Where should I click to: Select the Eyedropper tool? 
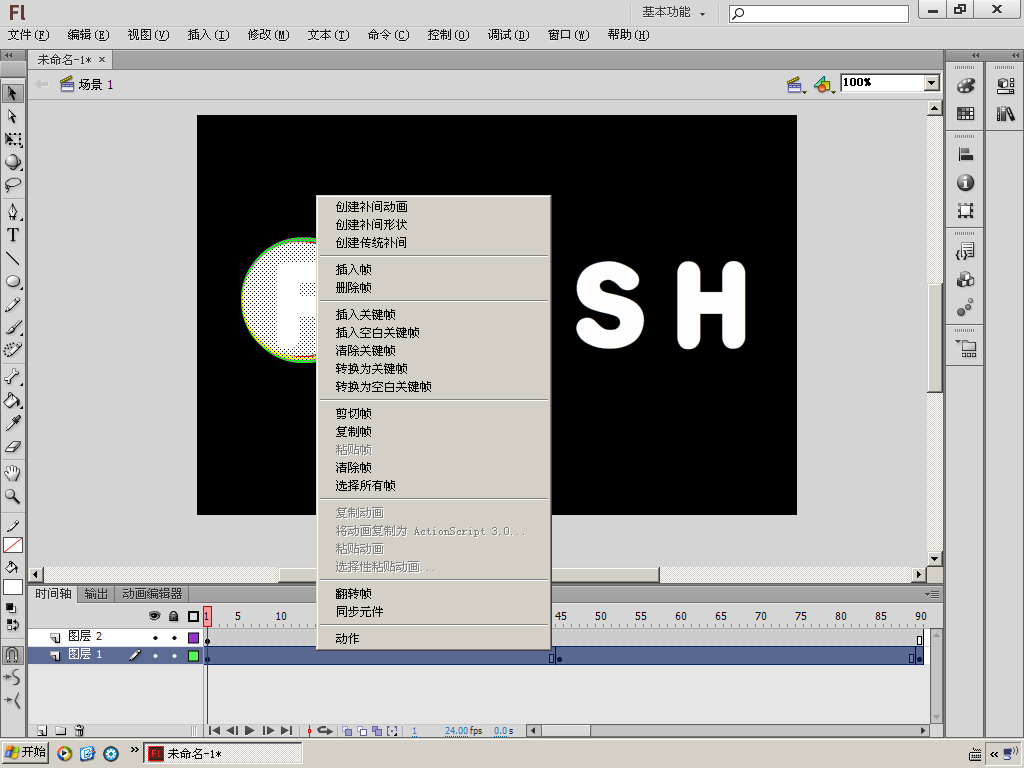pyautogui.click(x=12, y=424)
